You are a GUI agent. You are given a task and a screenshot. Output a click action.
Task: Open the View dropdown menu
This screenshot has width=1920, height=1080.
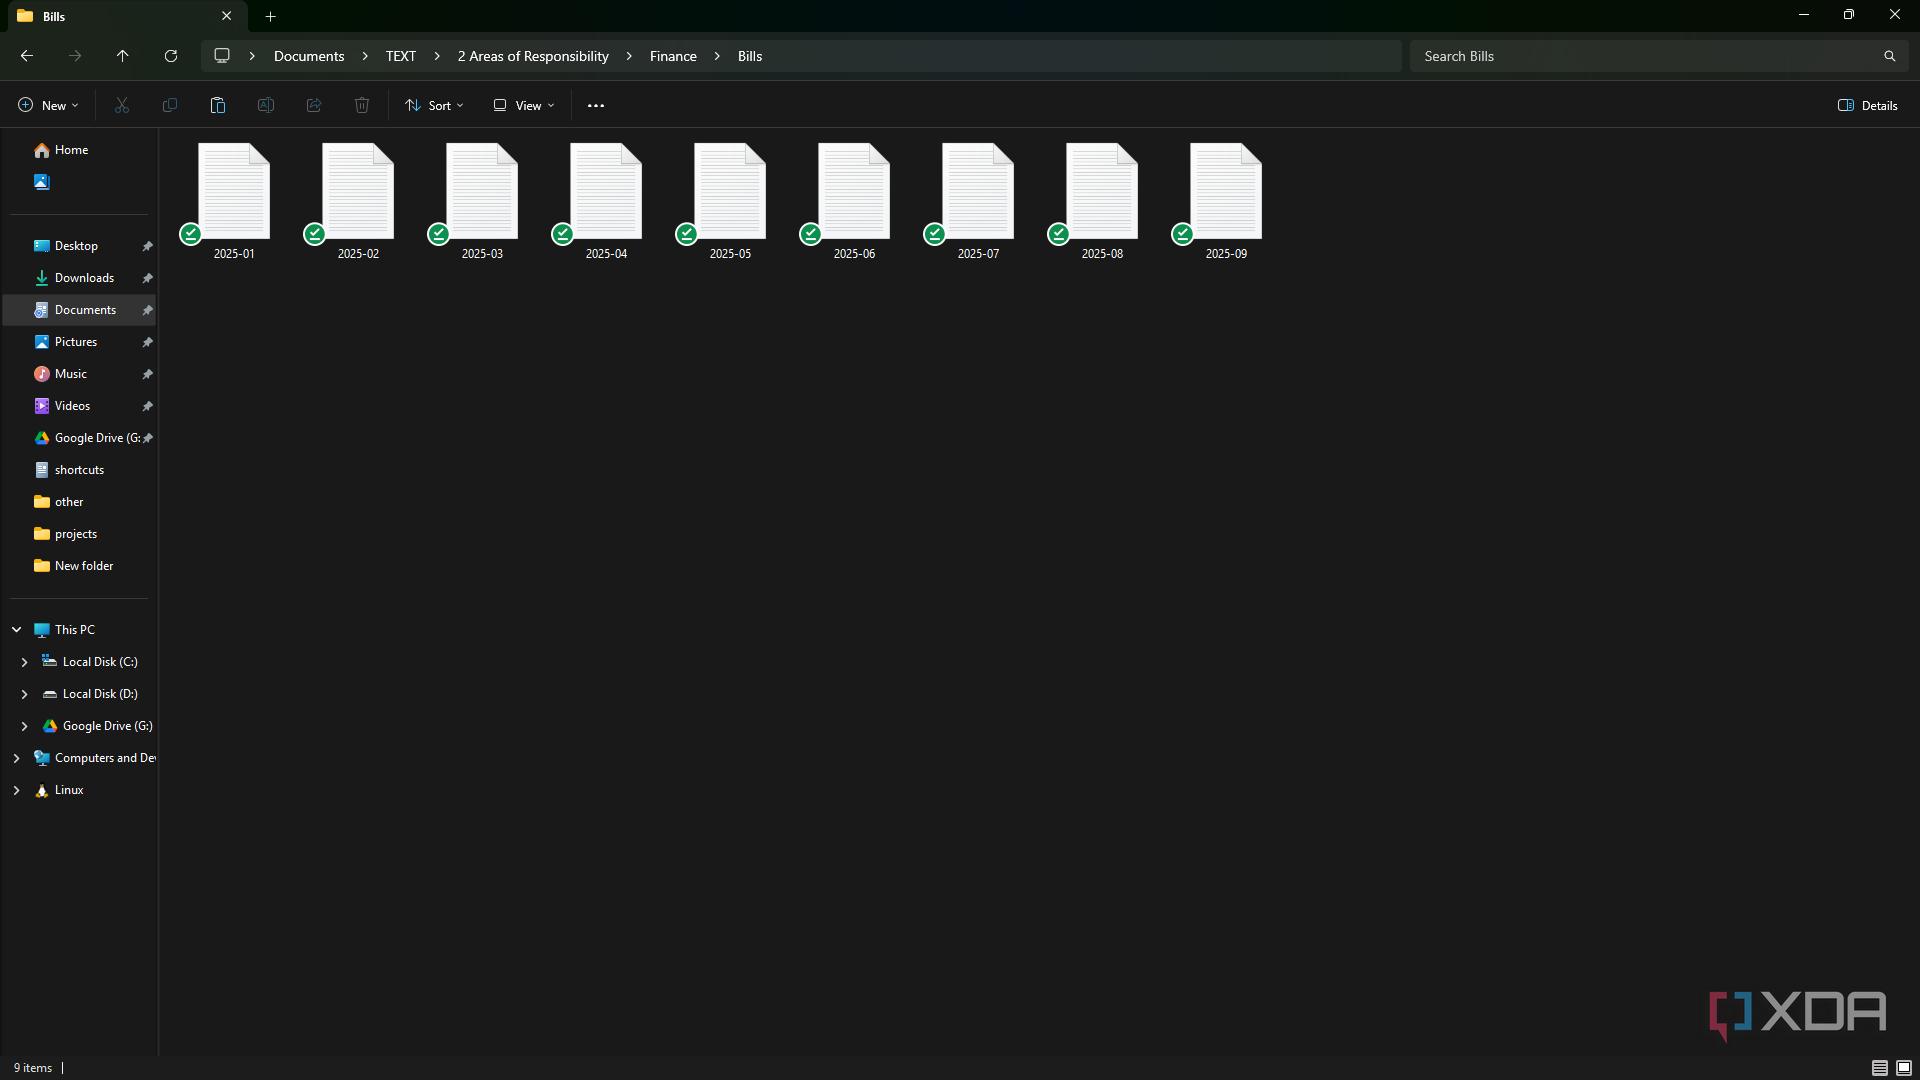coord(523,105)
